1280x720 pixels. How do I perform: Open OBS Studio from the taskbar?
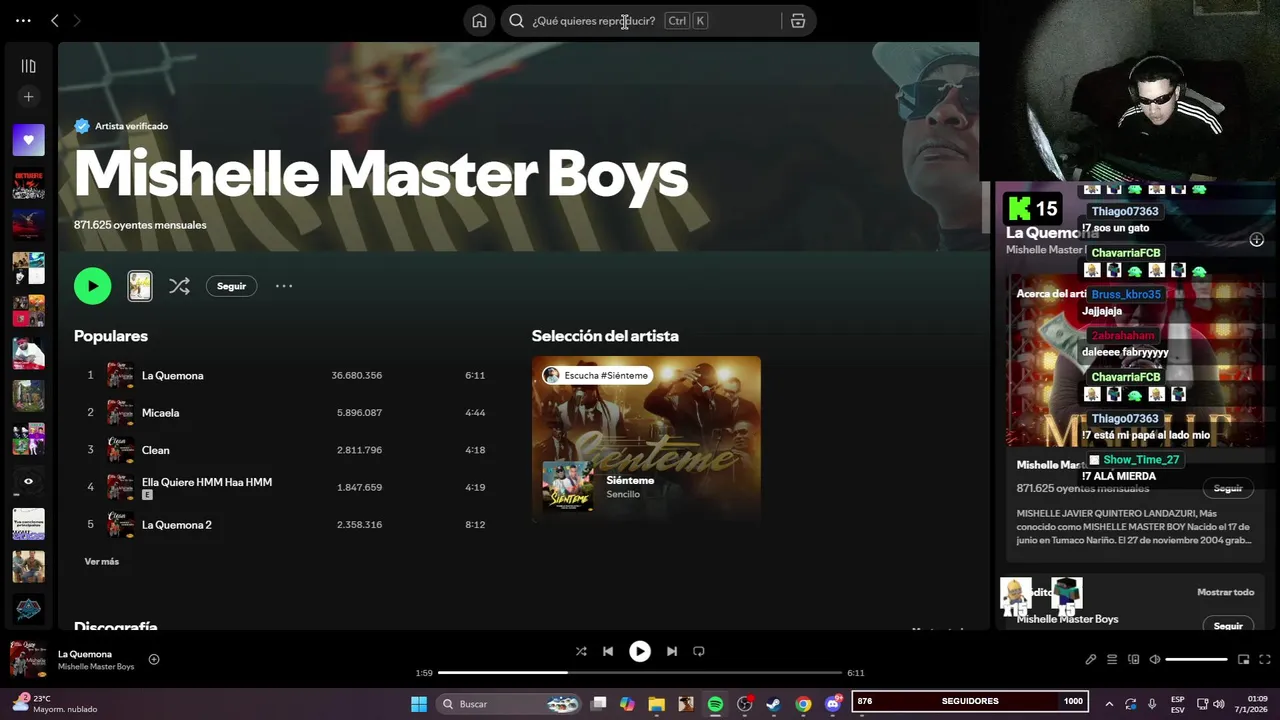pos(745,704)
